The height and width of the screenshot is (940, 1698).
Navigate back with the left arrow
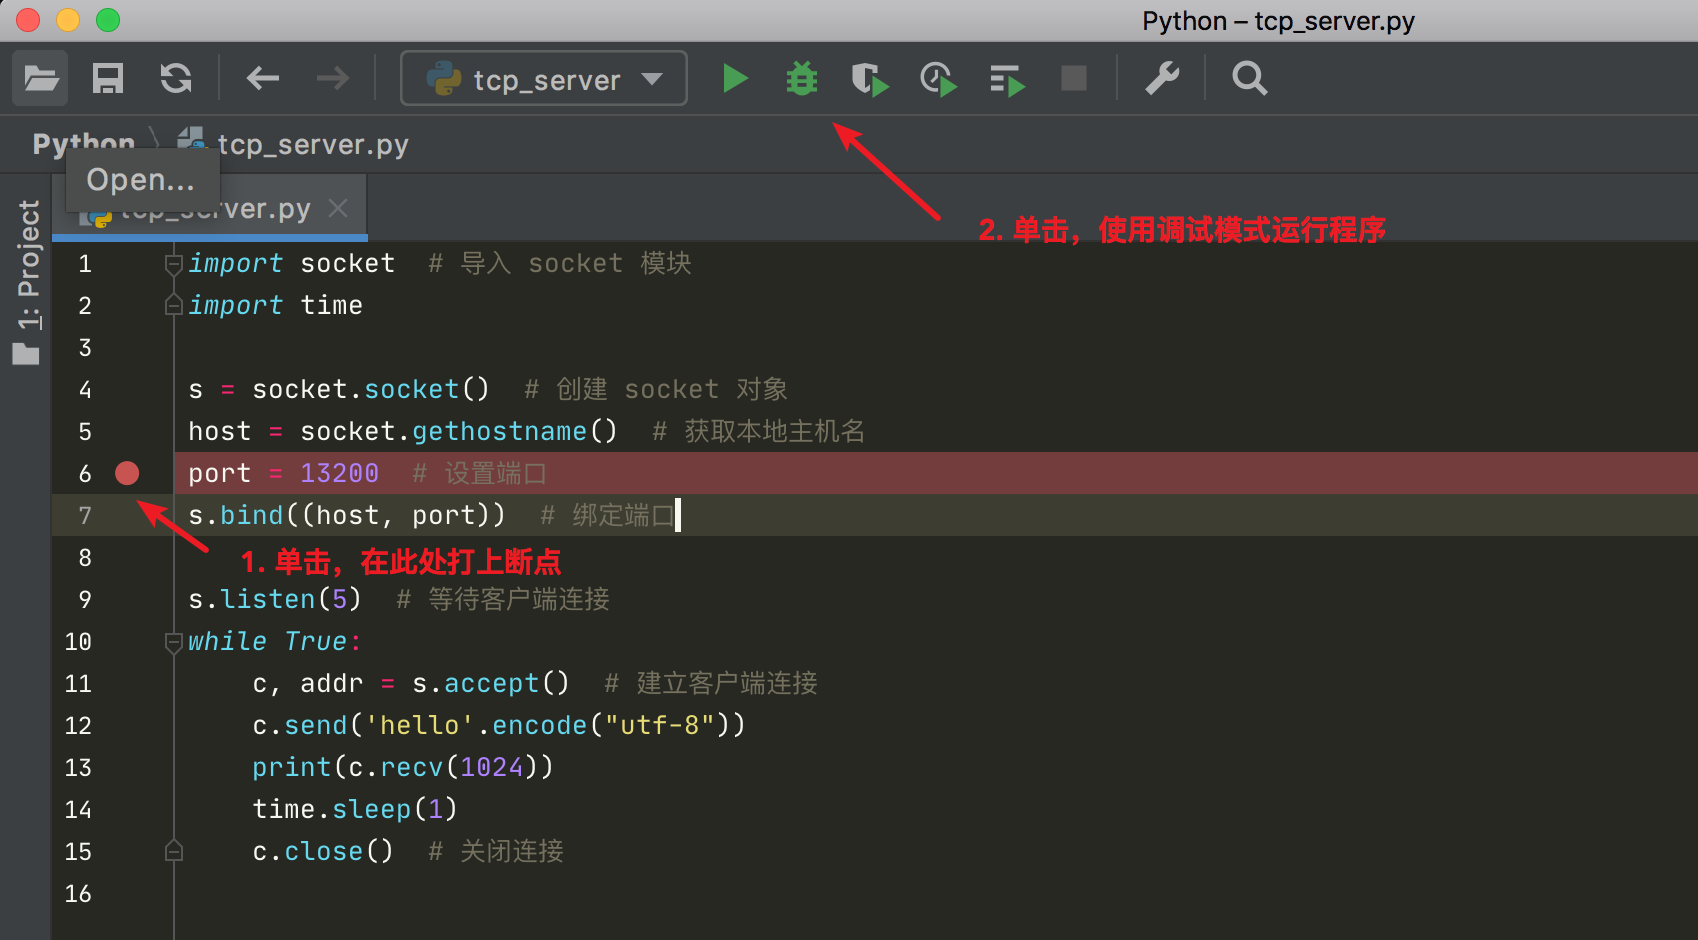pos(263,78)
